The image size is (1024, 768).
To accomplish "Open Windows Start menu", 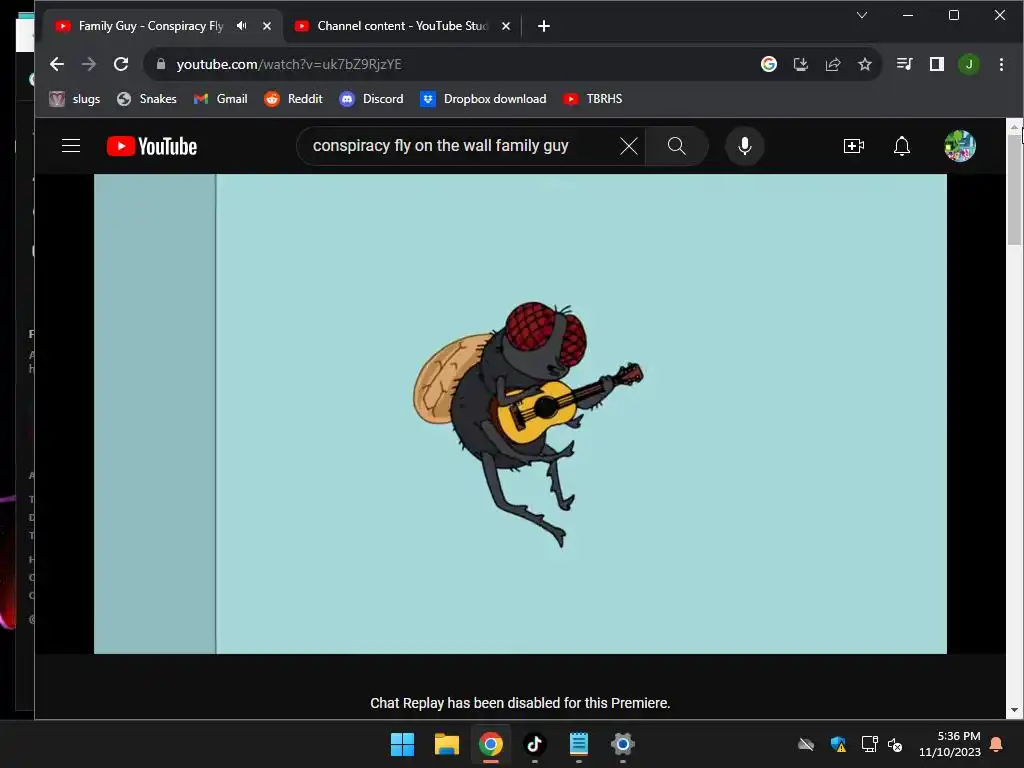I will pos(402,744).
